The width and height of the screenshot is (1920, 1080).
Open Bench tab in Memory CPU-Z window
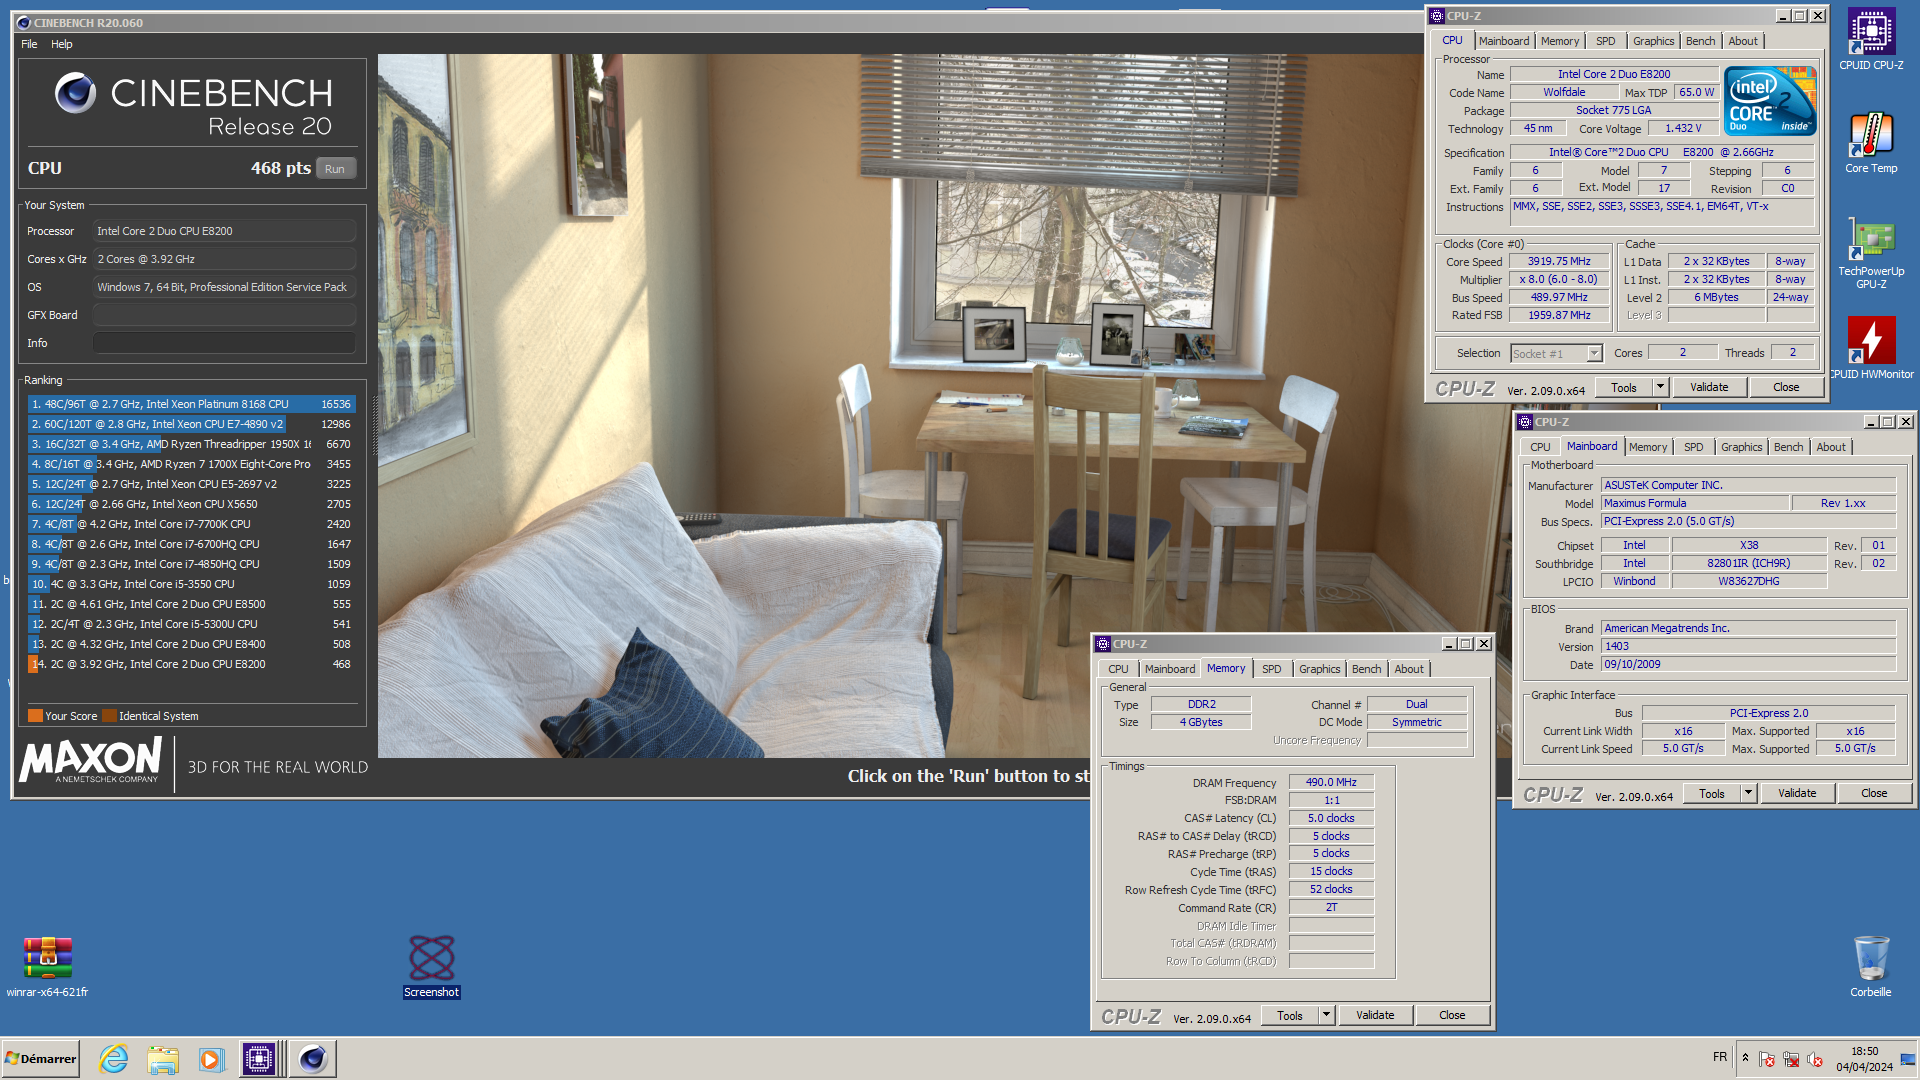[x=1366, y=669]
